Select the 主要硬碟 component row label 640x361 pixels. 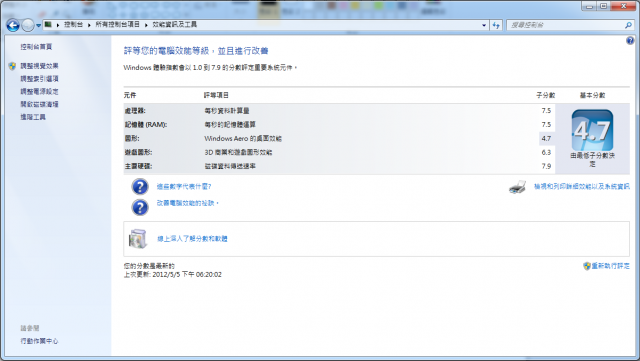click(138, 166)
